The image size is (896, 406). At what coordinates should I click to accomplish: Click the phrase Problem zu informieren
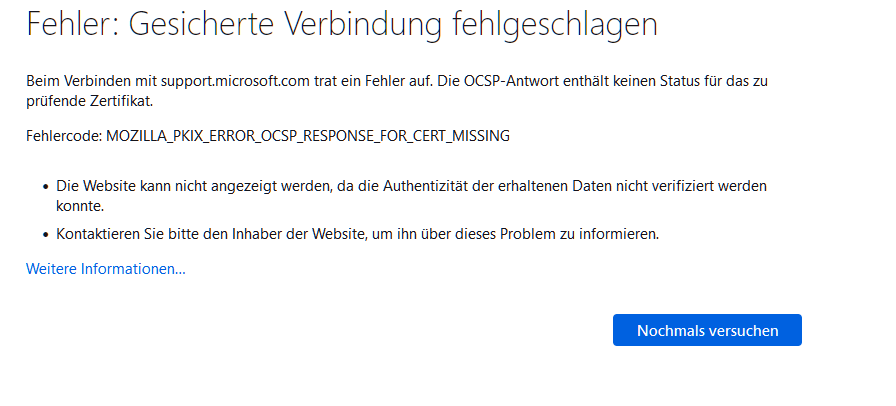[579, 234]
